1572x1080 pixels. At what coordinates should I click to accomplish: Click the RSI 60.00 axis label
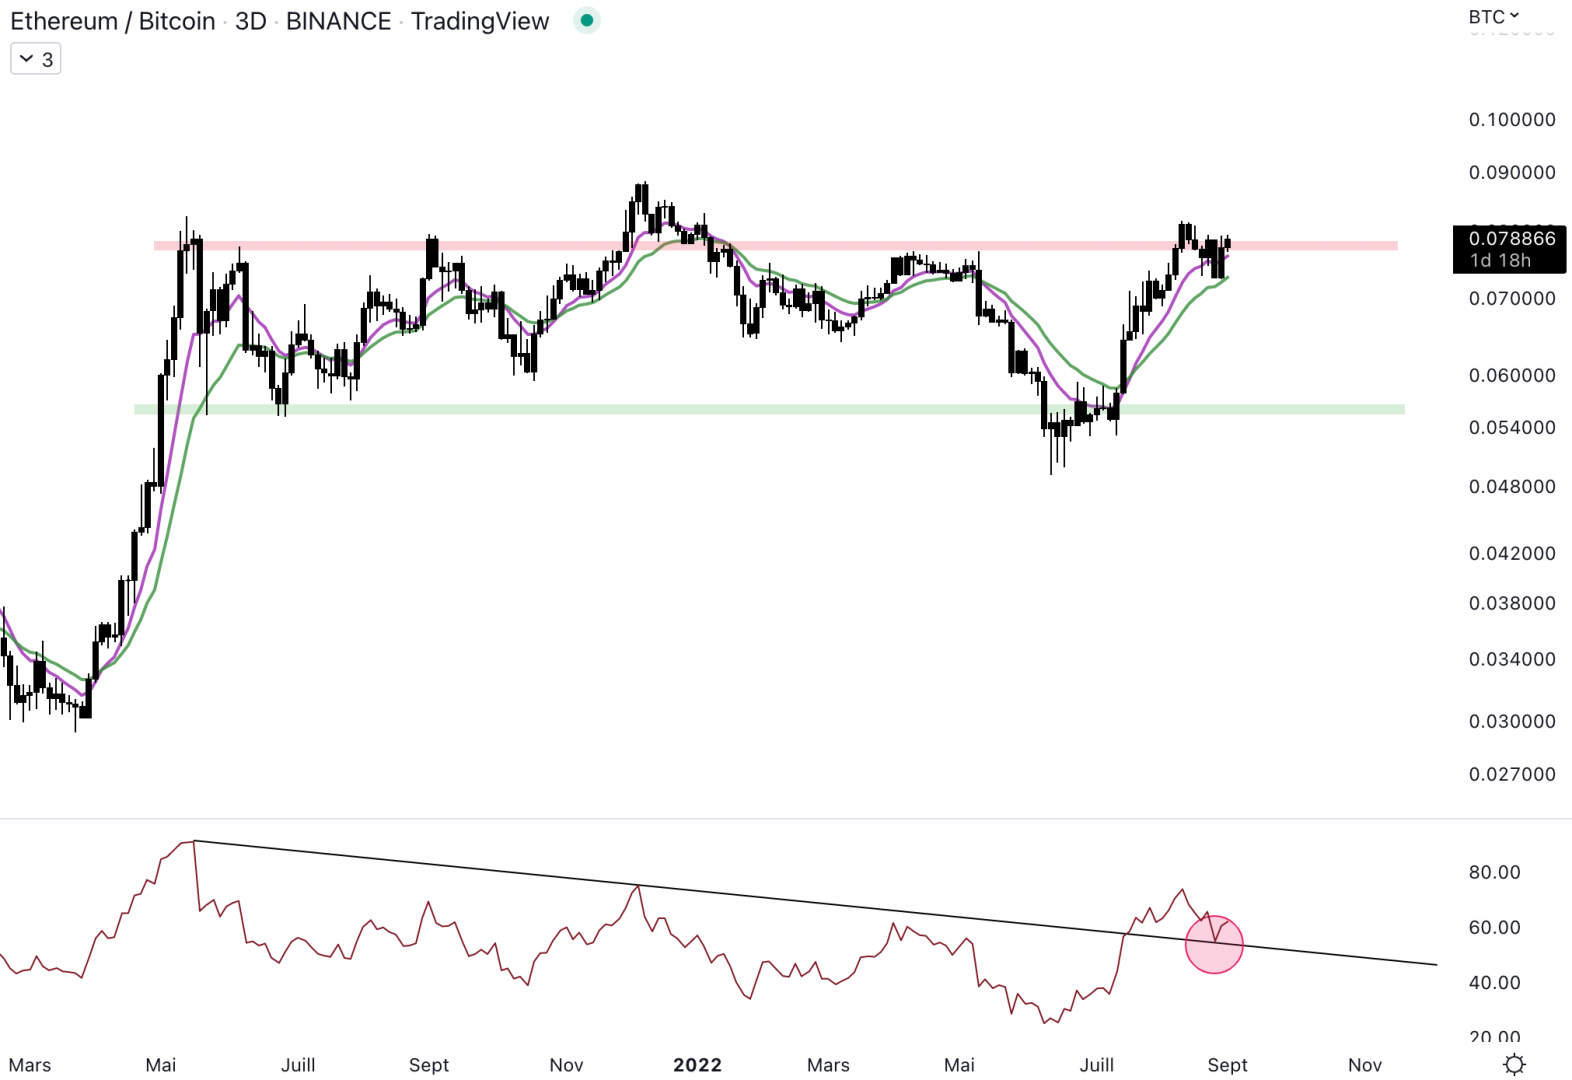click(1494, 928)
